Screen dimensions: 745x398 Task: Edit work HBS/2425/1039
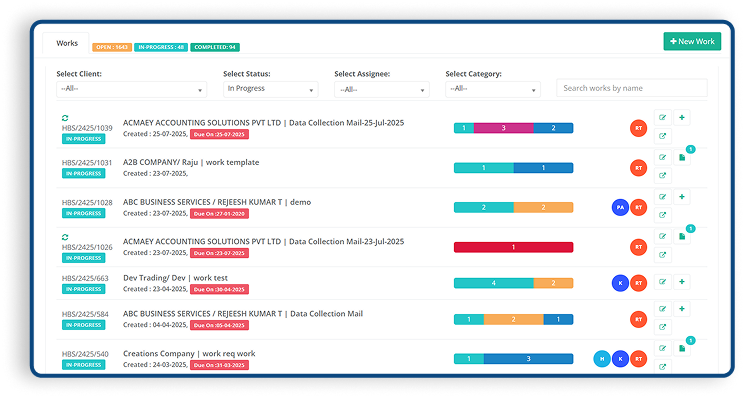tap(662, 117)
